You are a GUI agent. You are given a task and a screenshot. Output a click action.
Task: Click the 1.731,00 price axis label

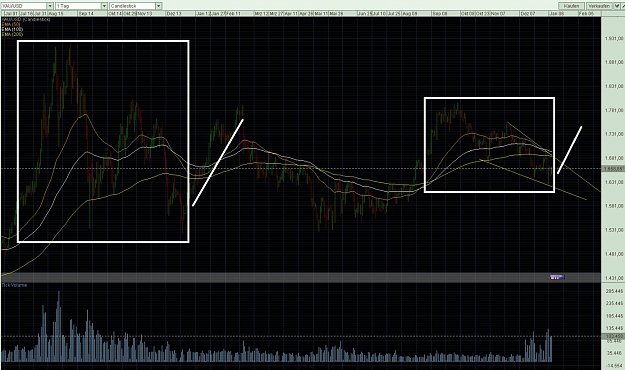pos(614,134)
